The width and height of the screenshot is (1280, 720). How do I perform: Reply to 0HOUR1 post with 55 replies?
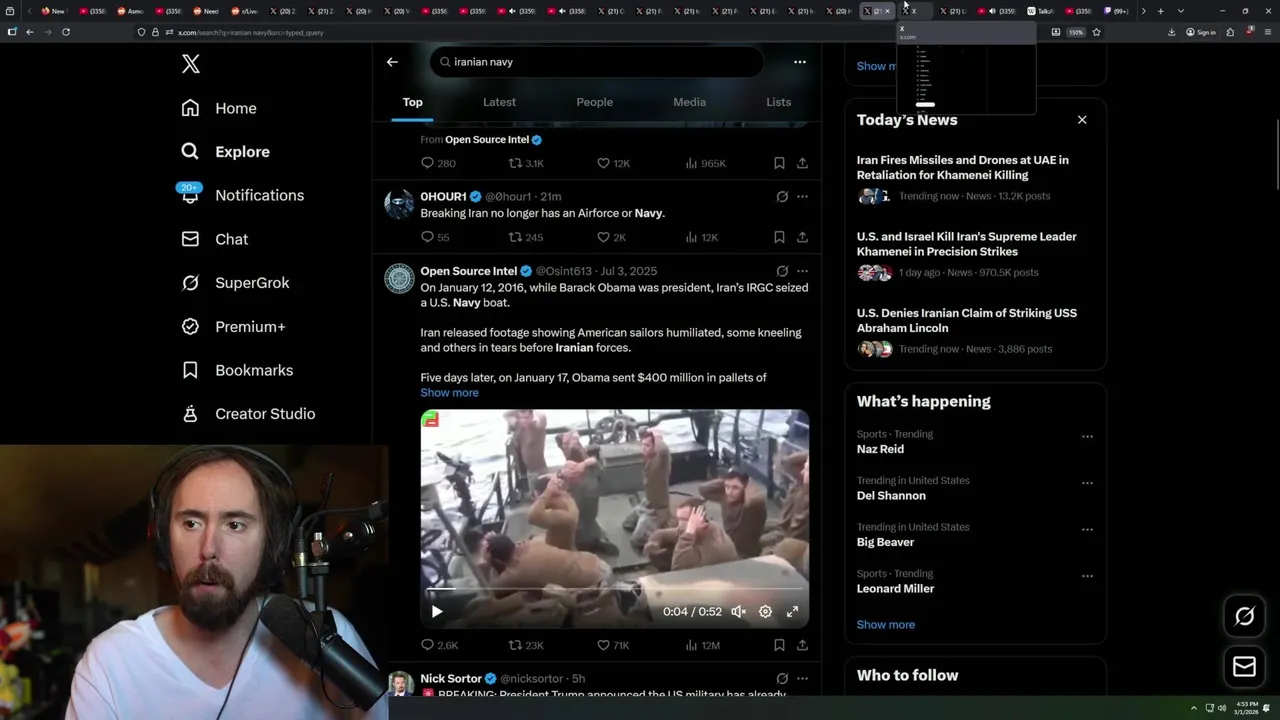pos(435,237)
